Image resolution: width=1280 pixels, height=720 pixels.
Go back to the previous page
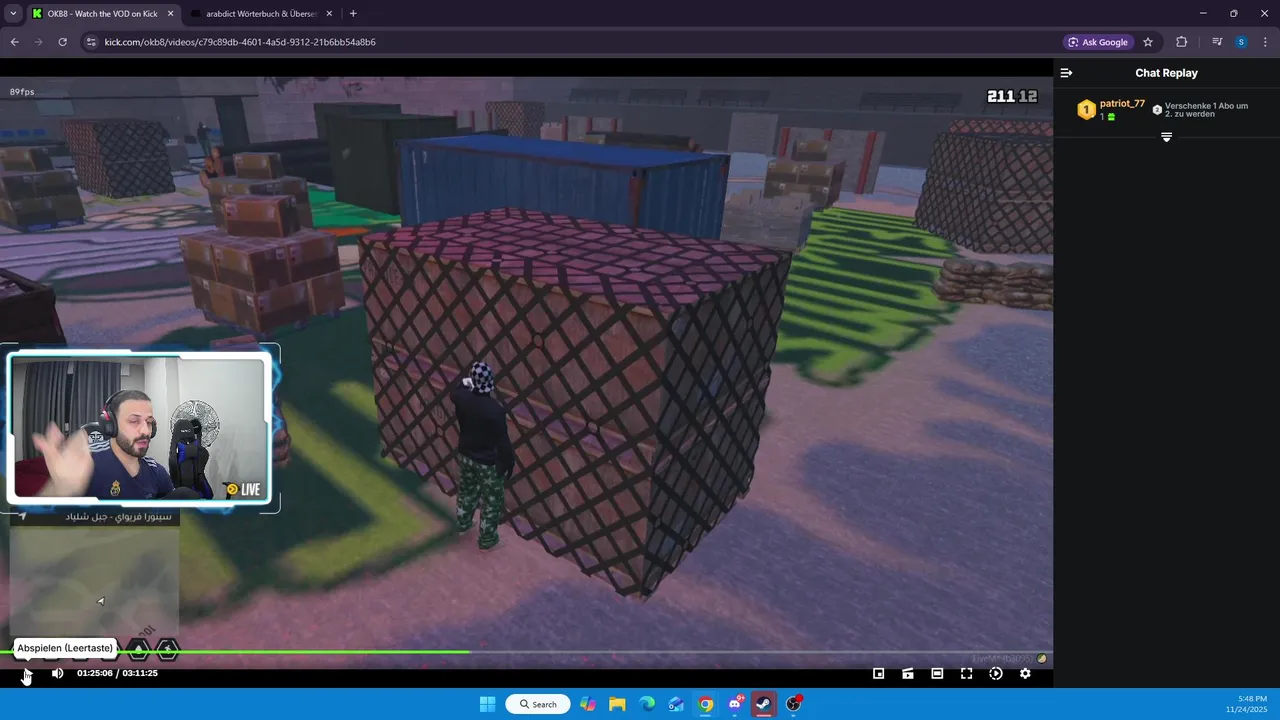pyautogui.click(x=15, y=42)
